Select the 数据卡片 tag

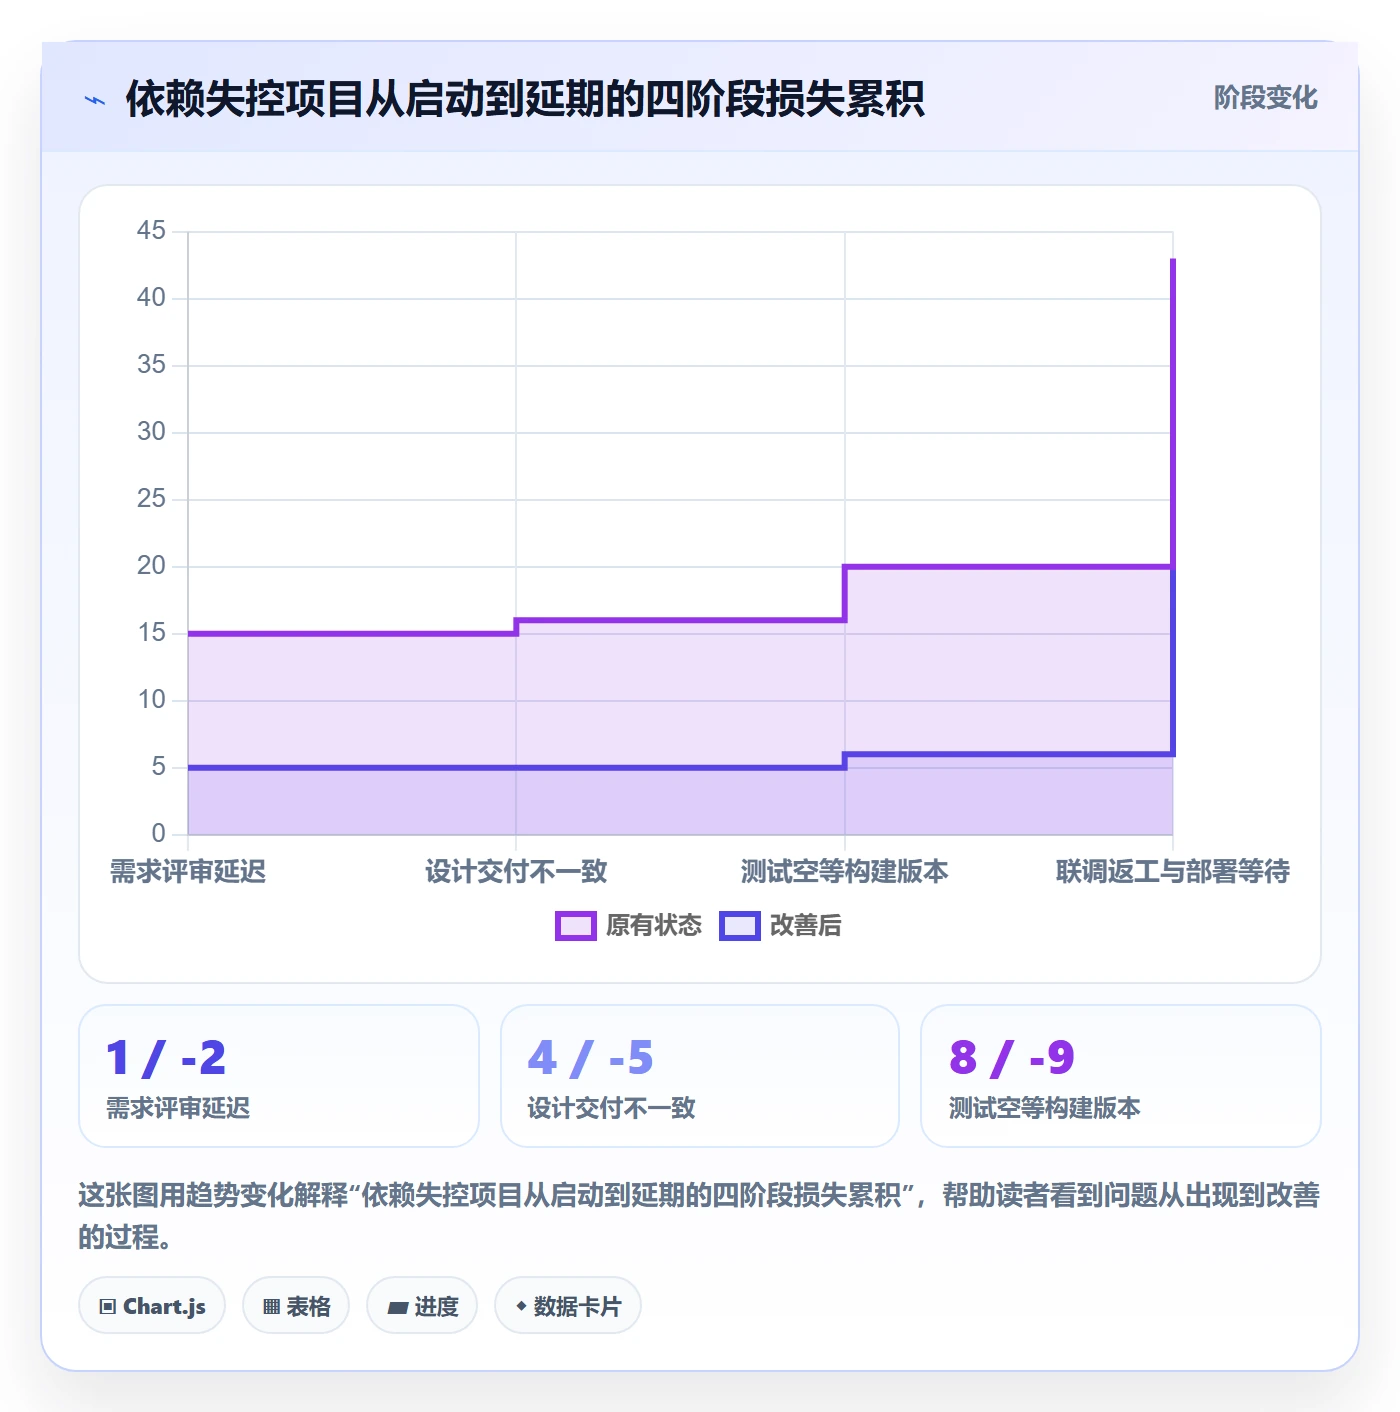(x=568, y=1306)
